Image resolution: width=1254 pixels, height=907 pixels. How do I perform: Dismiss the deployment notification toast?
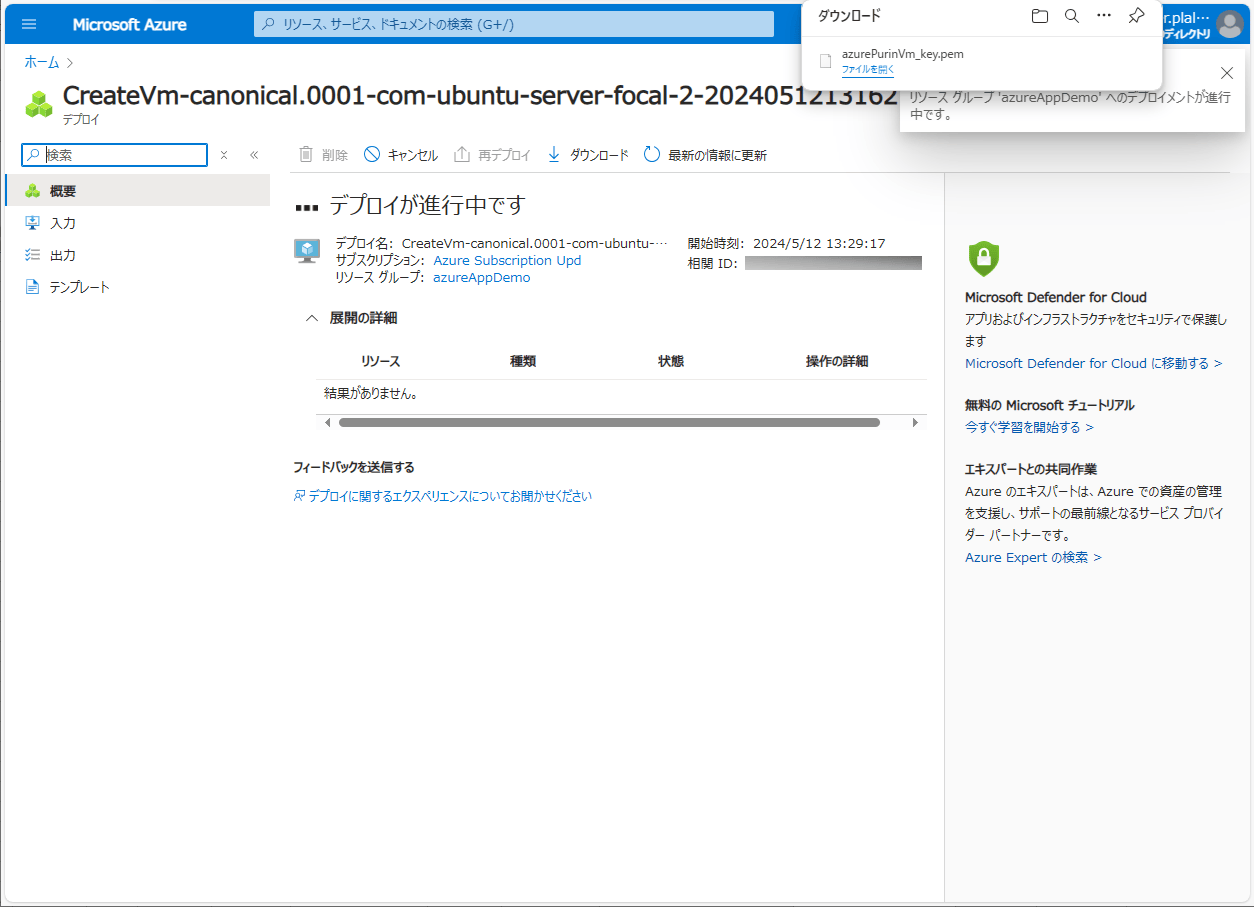1227,72
